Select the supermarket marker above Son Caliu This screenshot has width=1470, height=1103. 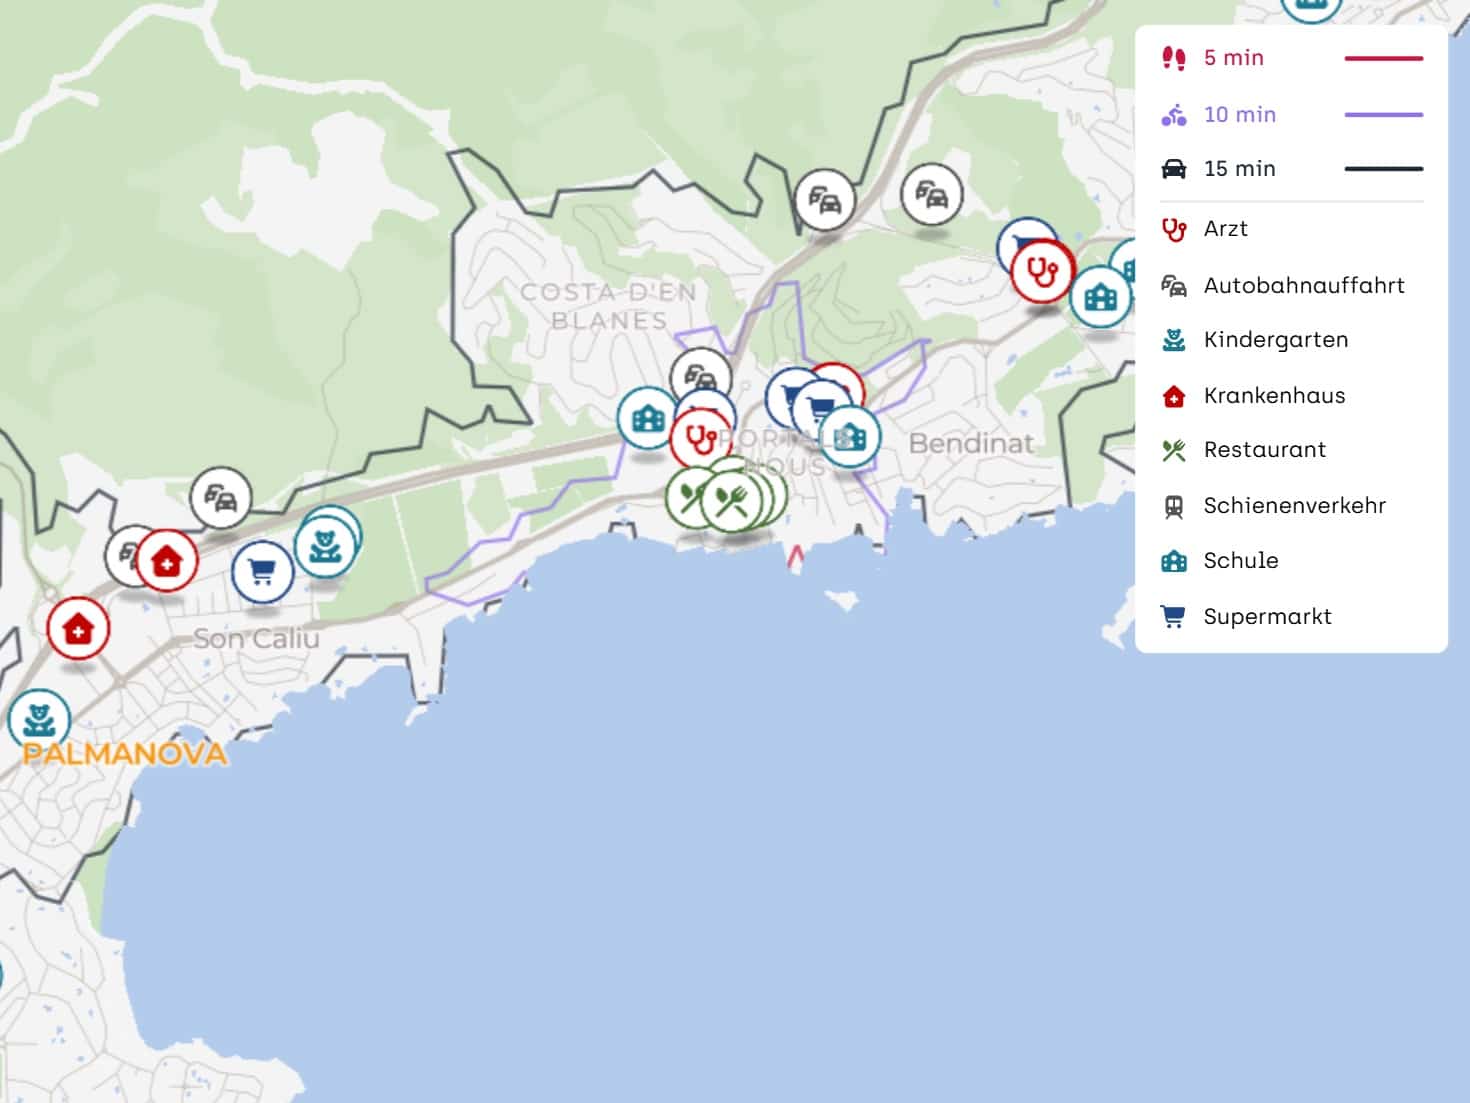(x=262, y=572)
